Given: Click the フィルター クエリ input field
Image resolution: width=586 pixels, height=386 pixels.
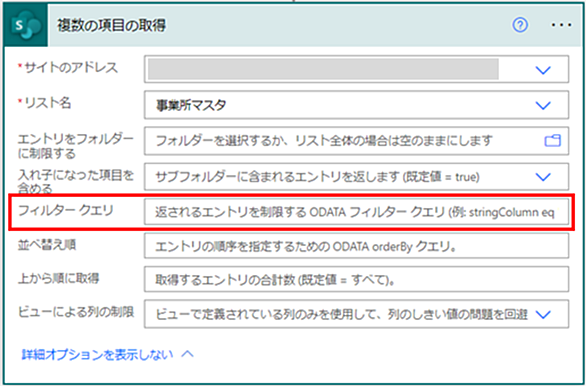Looking at the screenshot, I should [357, 212].
